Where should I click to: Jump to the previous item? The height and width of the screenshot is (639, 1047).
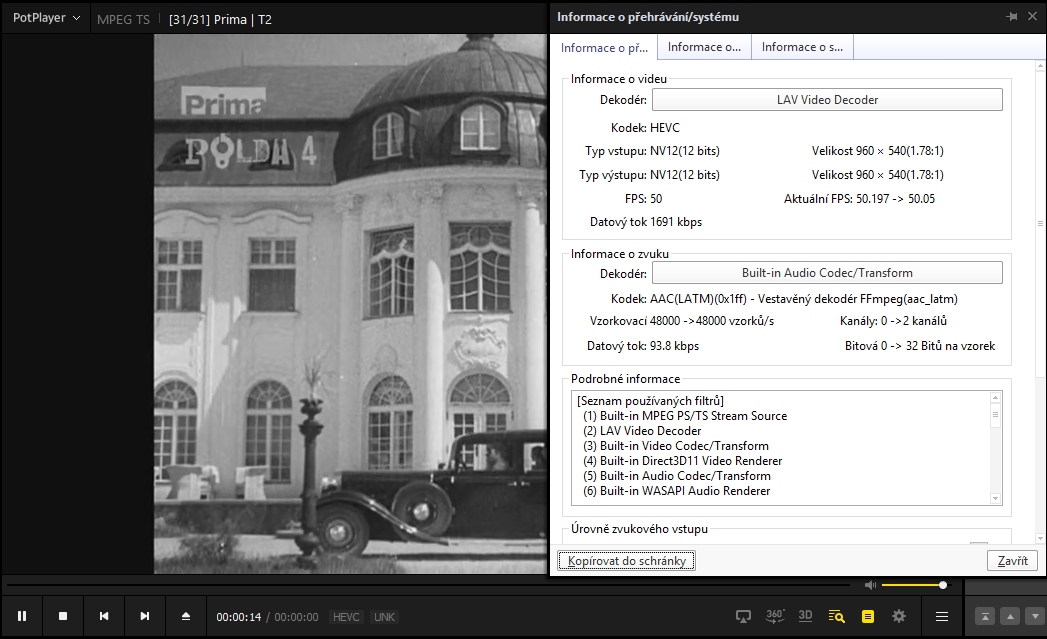(x=103, y=616)
